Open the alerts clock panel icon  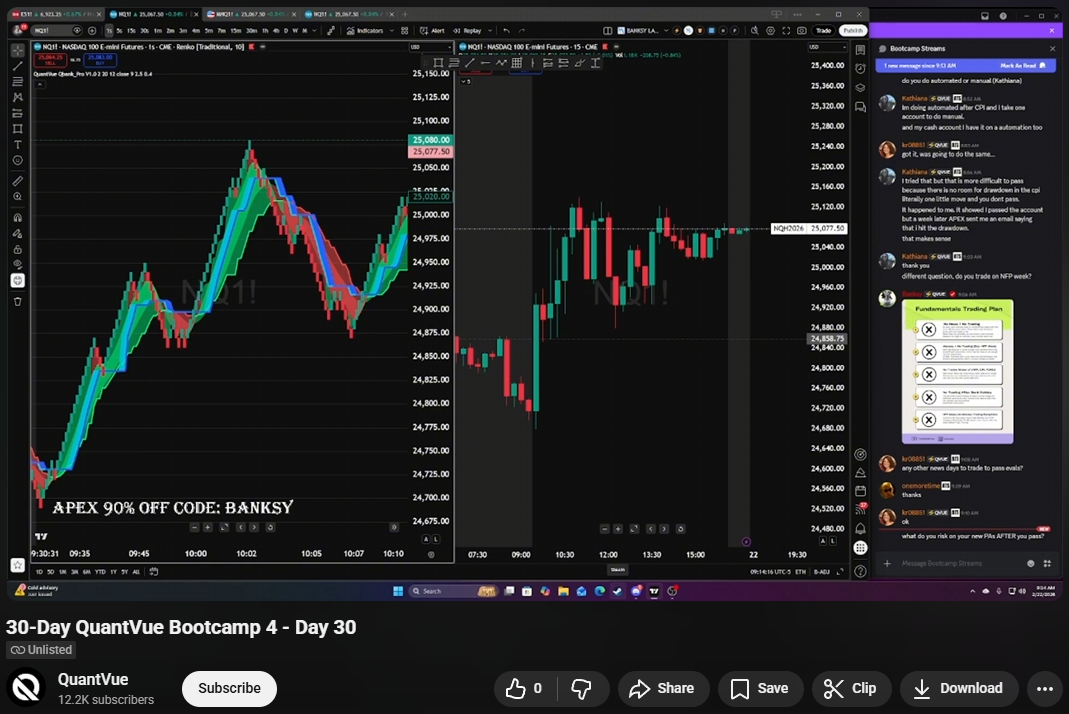tap(860, 68)
